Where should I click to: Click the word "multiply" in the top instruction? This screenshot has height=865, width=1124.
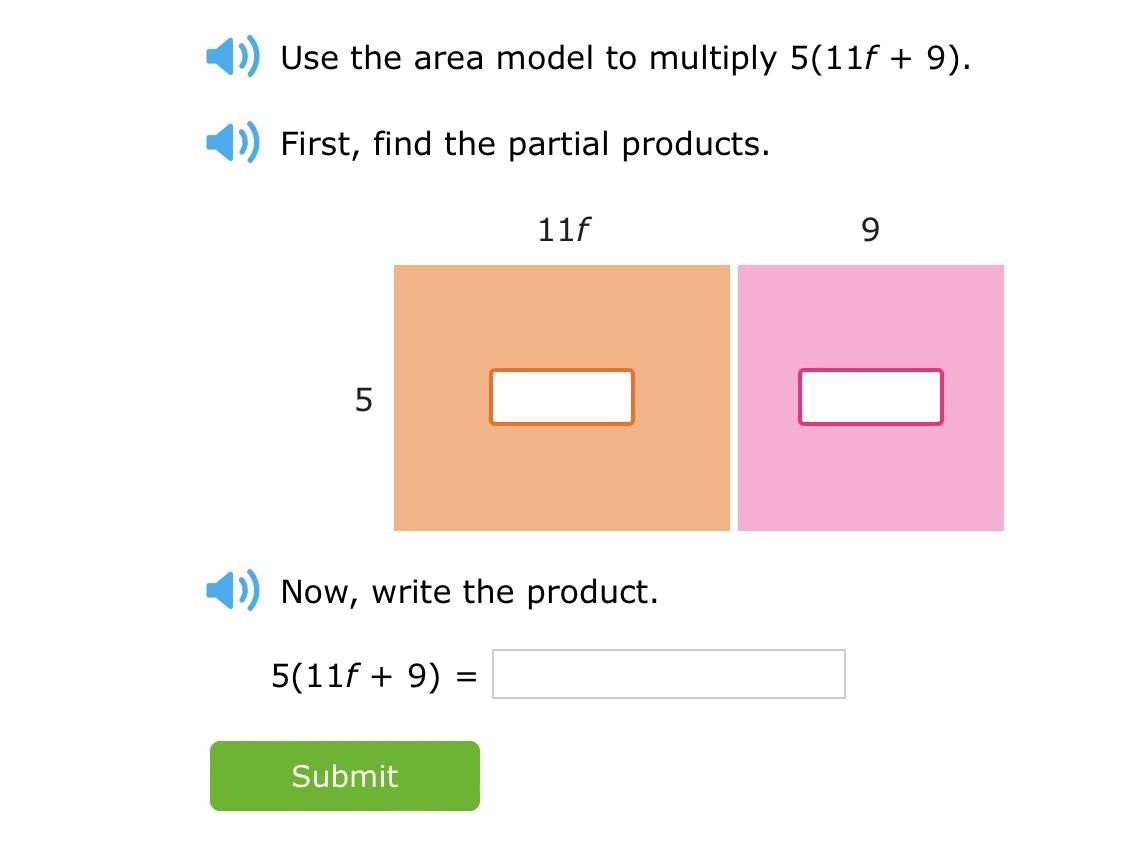[713, 59]
